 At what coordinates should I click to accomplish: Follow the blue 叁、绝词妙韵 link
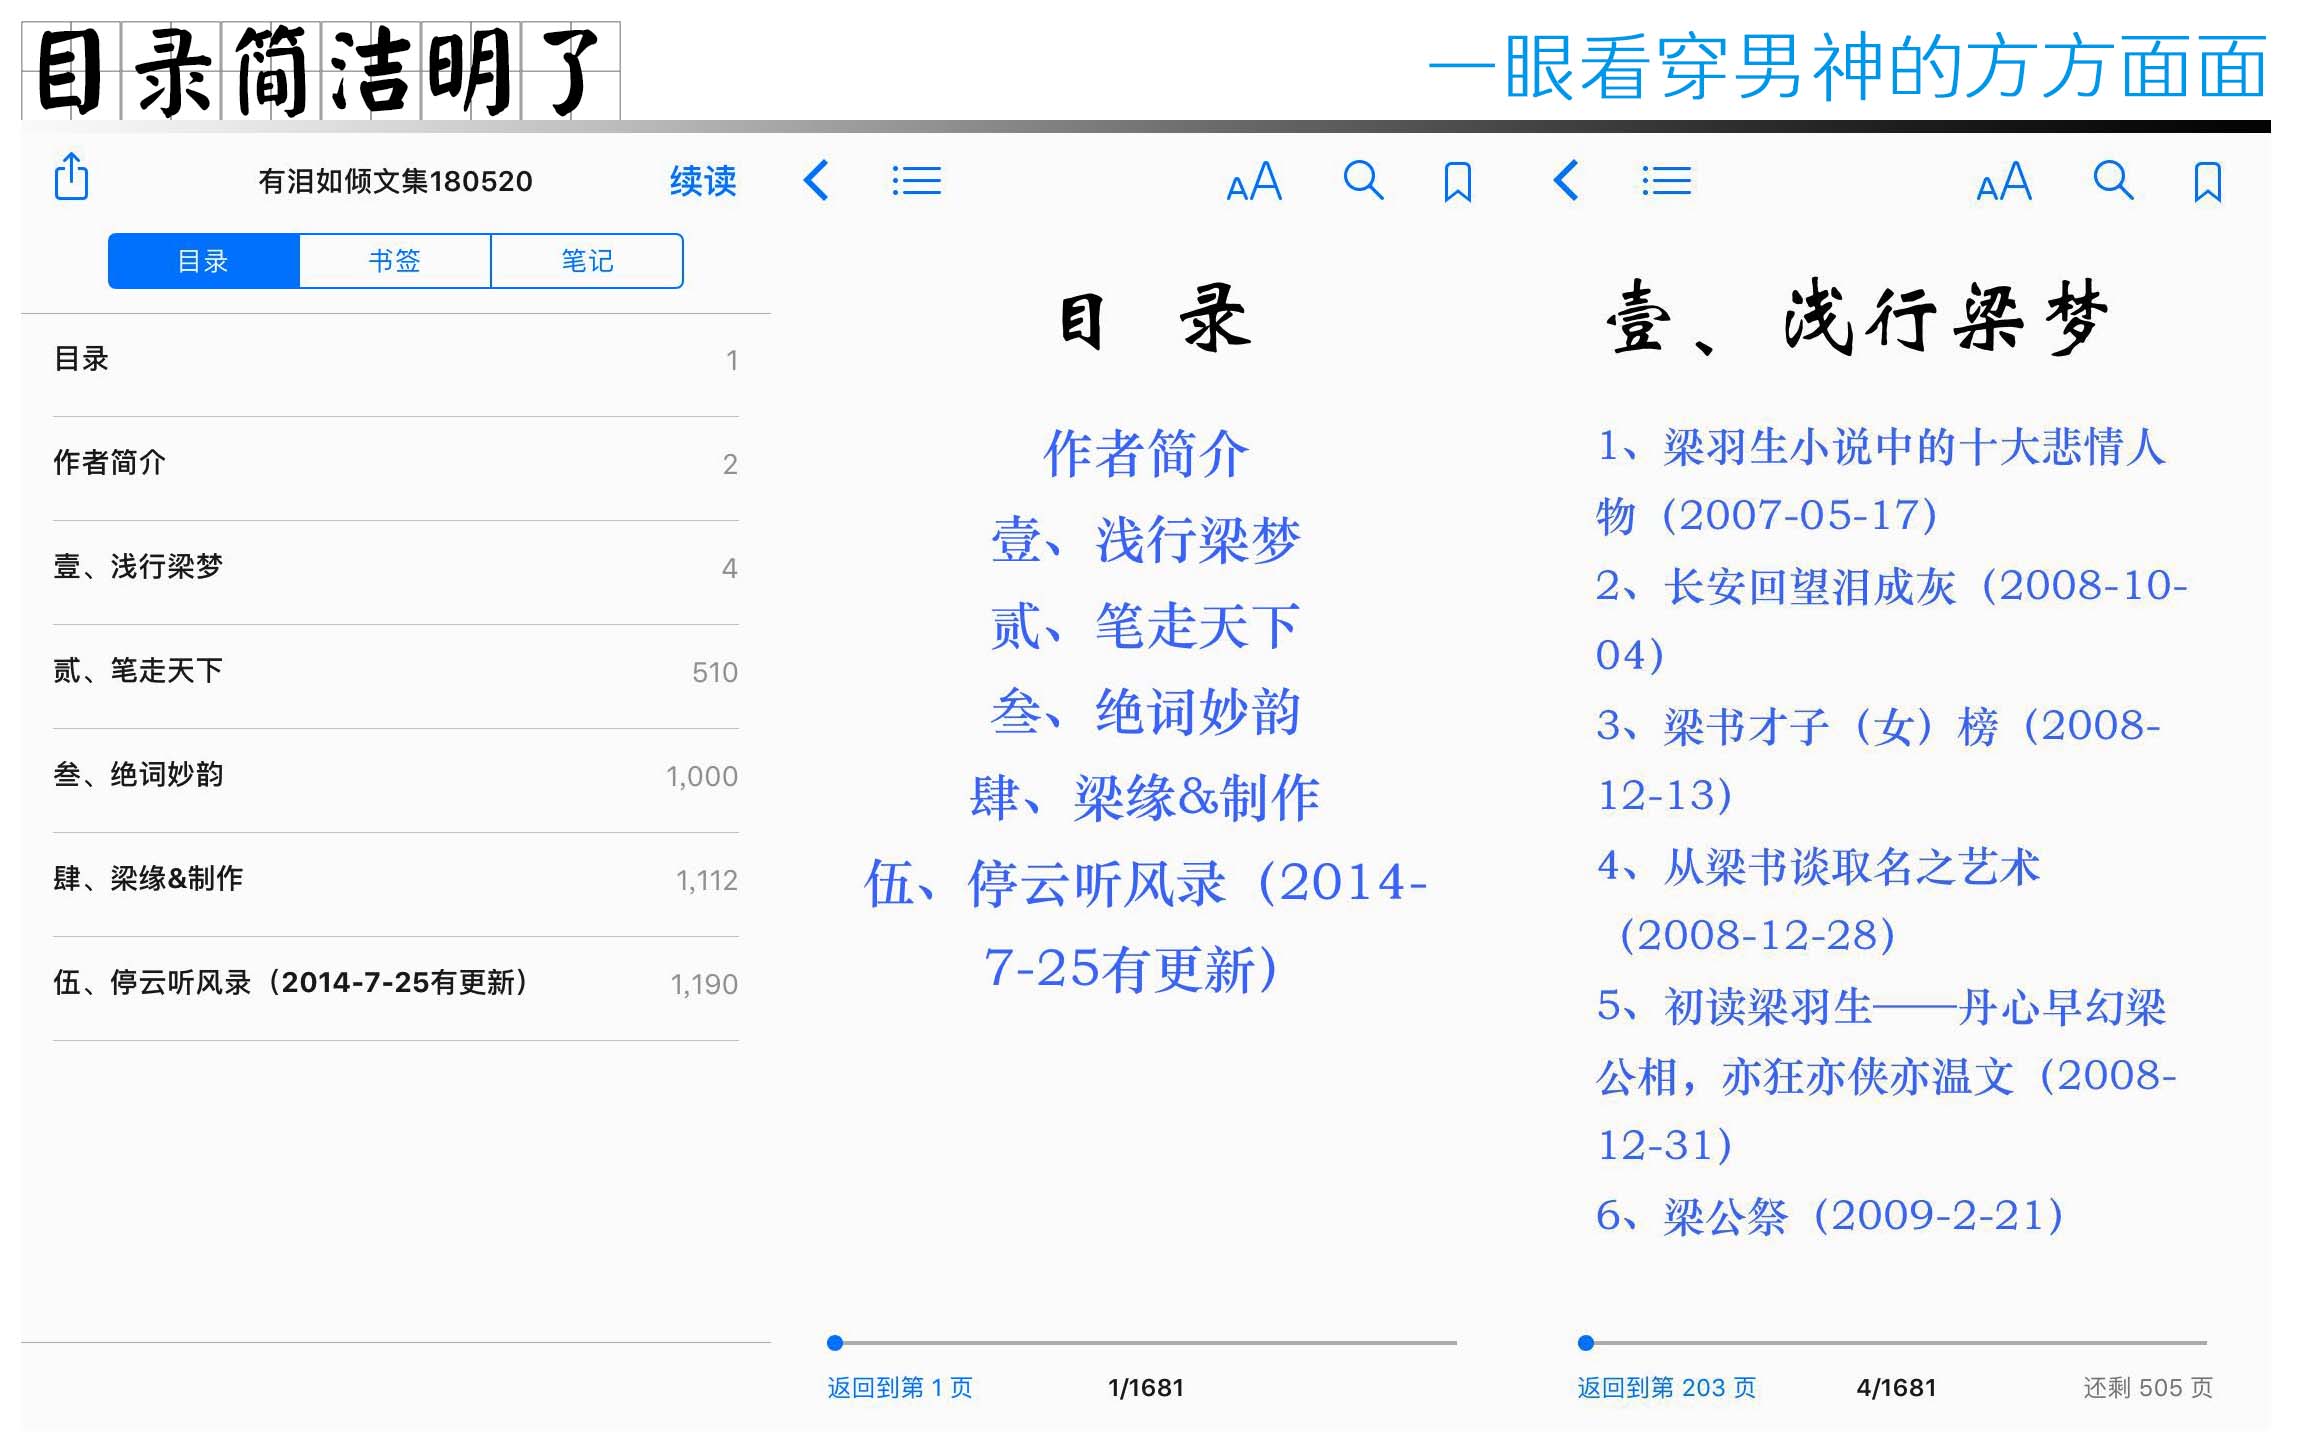pyautogui.click(x=1146, y=712)
